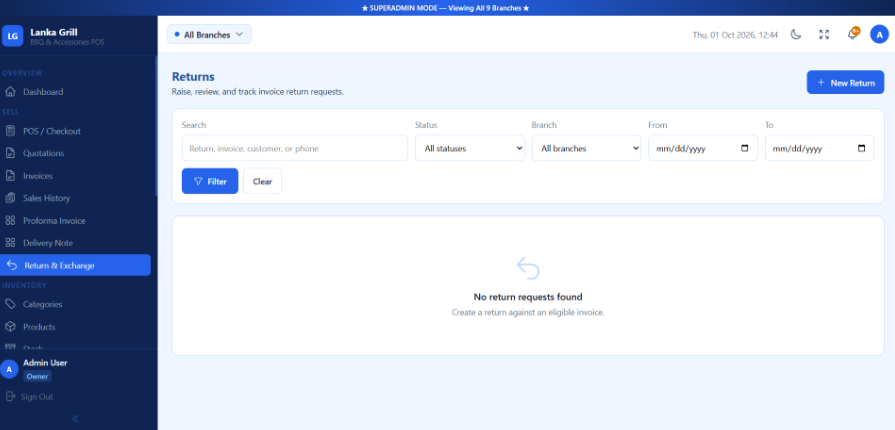Click the Categories tag icon
The height and width of the screenshot is (430, 895).
pyautogui.click(x=10, y=304)
